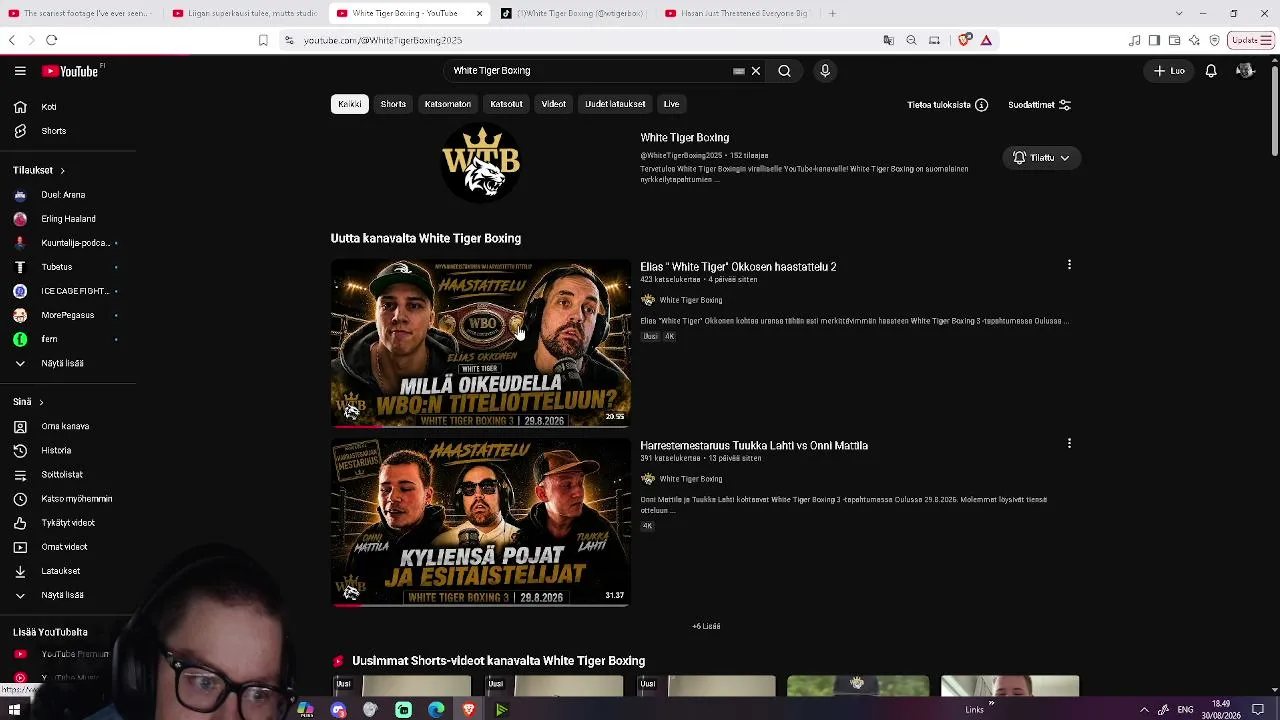
Task: Open the account avatar menu
Action: tap(1245, 71)
